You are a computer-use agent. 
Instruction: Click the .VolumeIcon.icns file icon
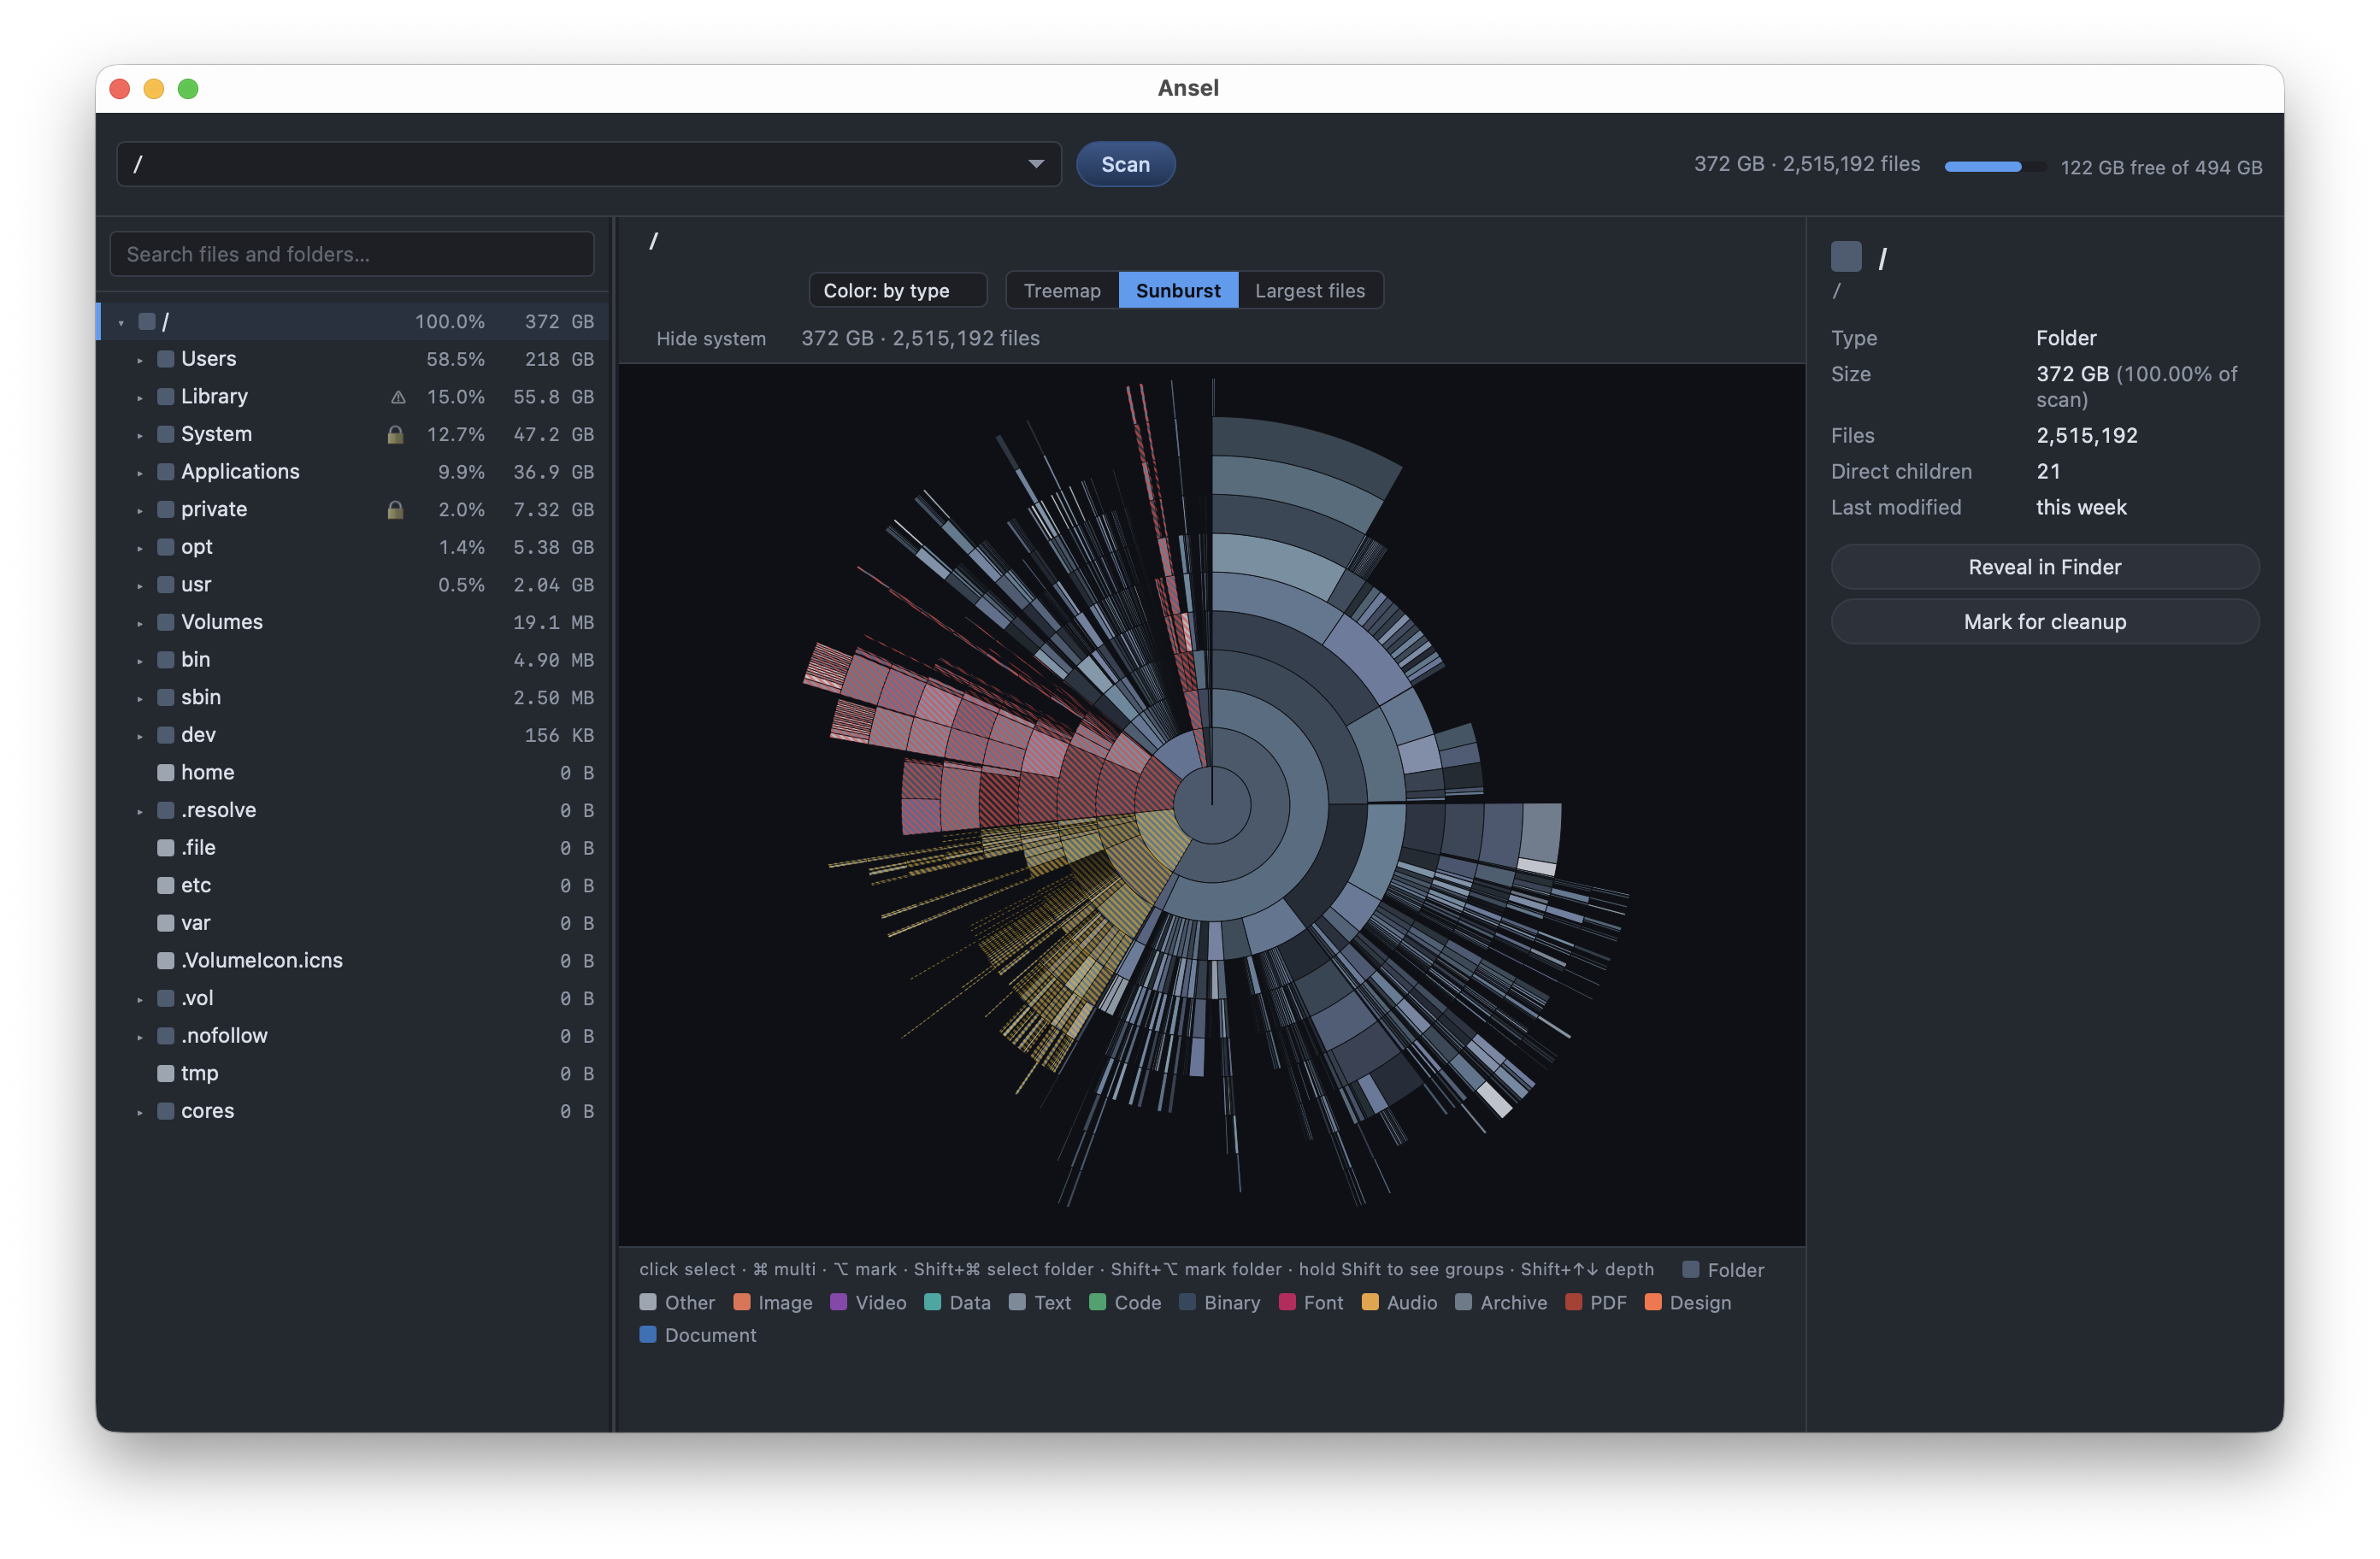coord(166,960)
